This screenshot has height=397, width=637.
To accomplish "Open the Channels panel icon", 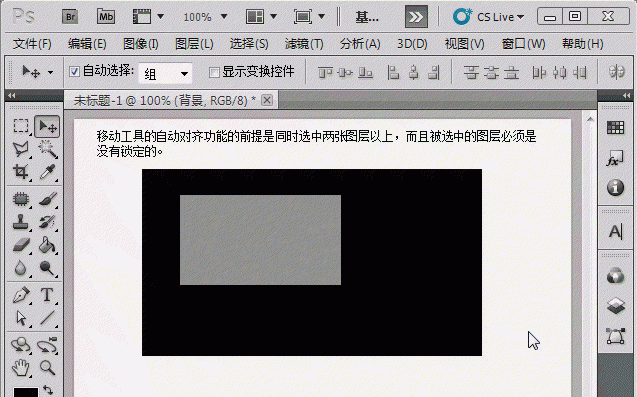I will tap(615, 276).
